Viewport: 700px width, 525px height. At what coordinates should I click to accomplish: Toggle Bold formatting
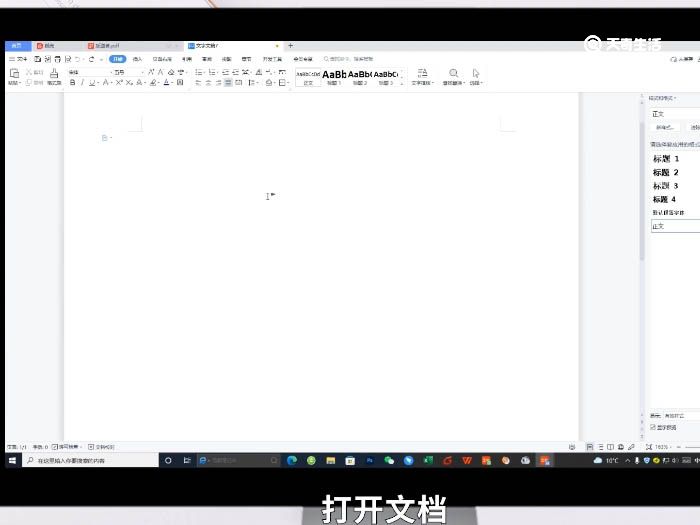pyautogui.click(x=72, y=83)
